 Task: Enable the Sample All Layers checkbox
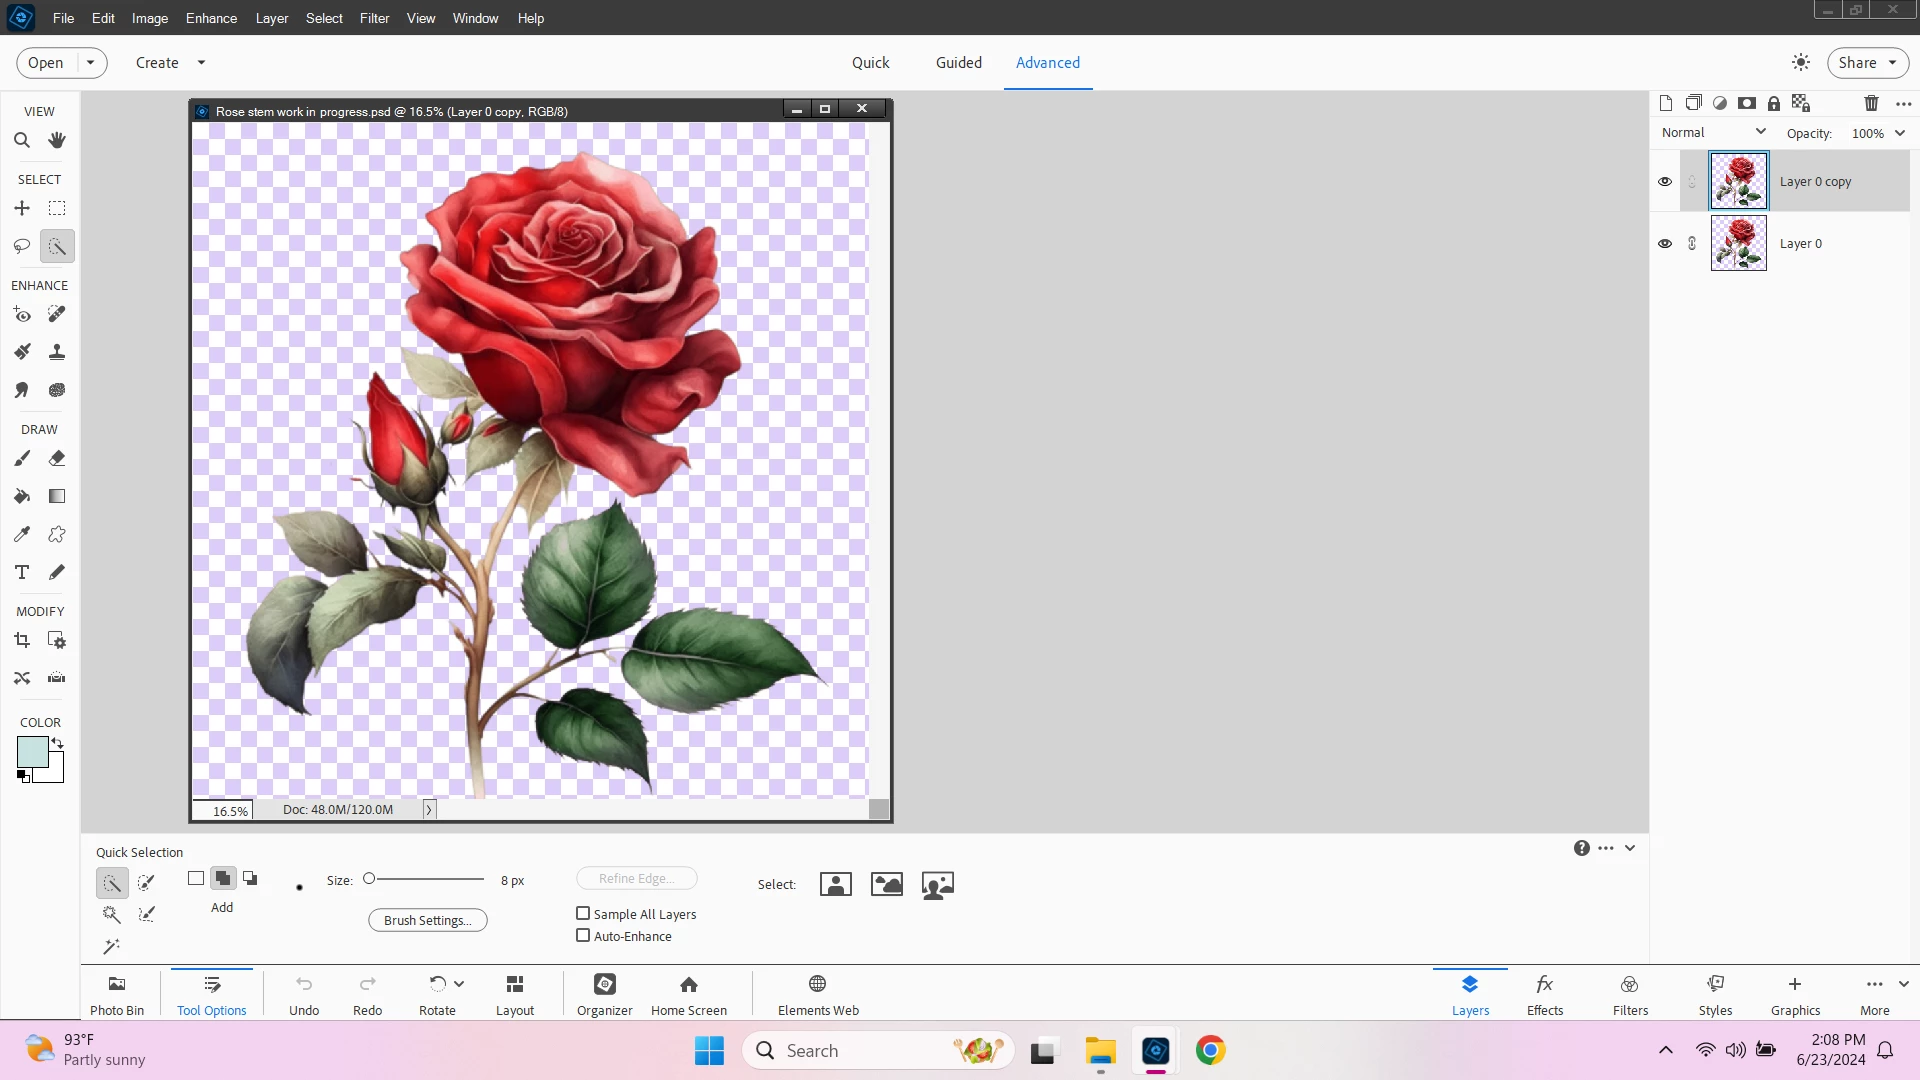[583, 913]
